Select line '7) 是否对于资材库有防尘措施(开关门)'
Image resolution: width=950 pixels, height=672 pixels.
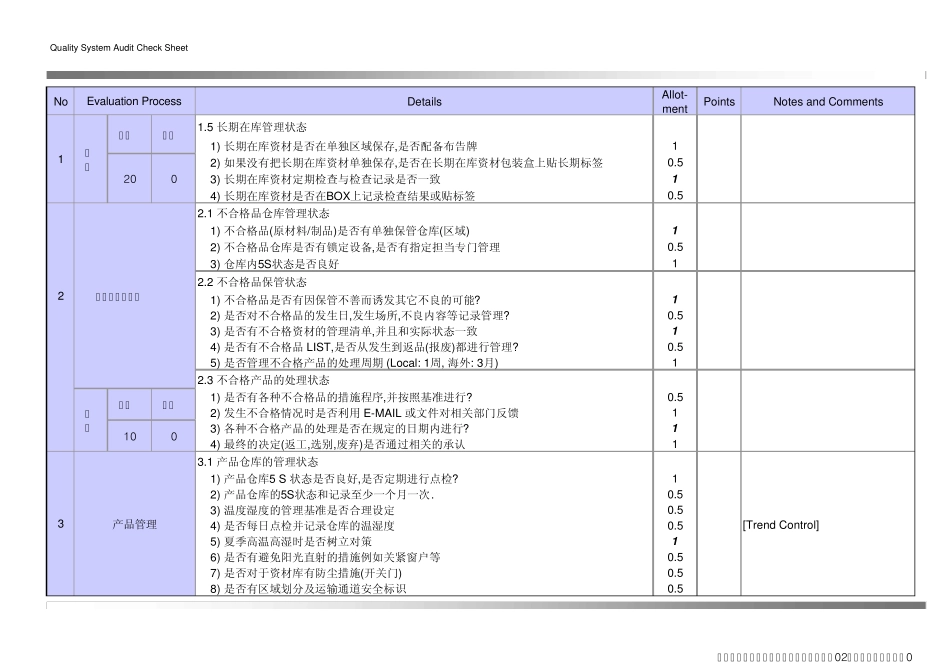click(306, 573)
